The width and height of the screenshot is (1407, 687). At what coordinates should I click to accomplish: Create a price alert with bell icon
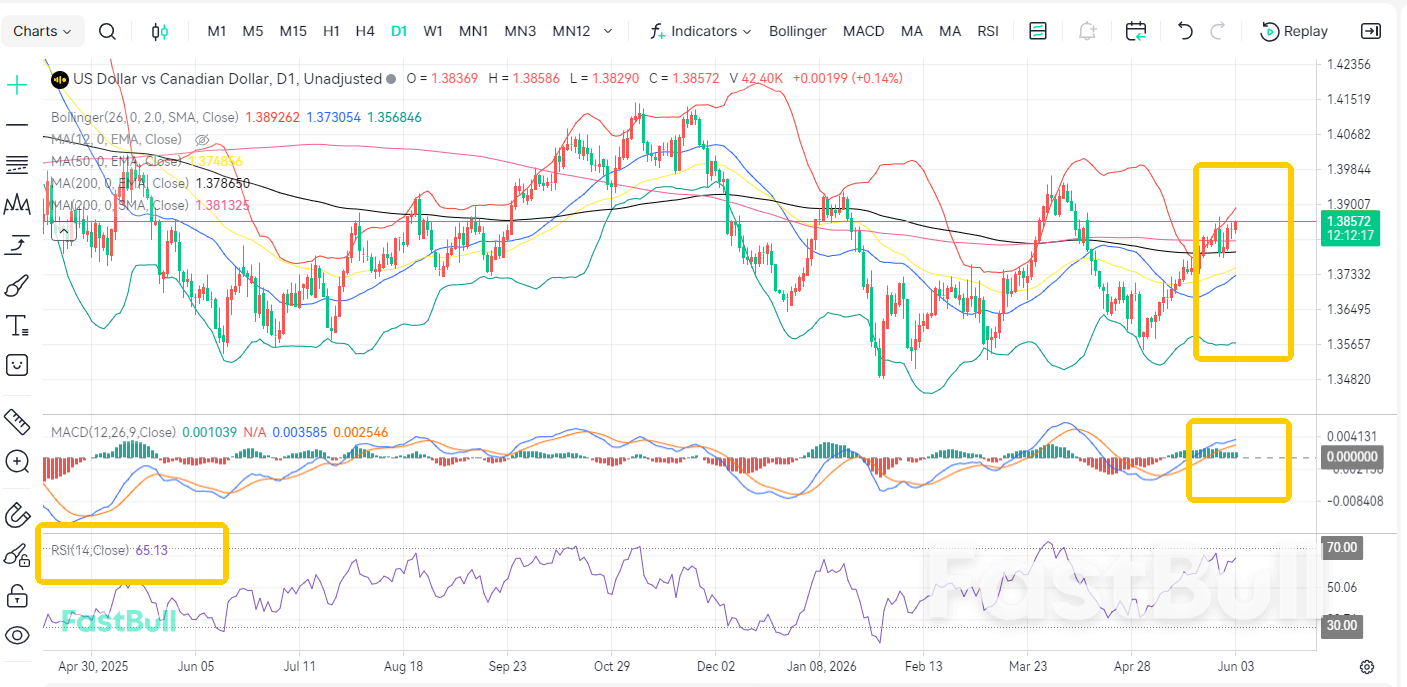pyautogui.click(x=1088, y=31)
